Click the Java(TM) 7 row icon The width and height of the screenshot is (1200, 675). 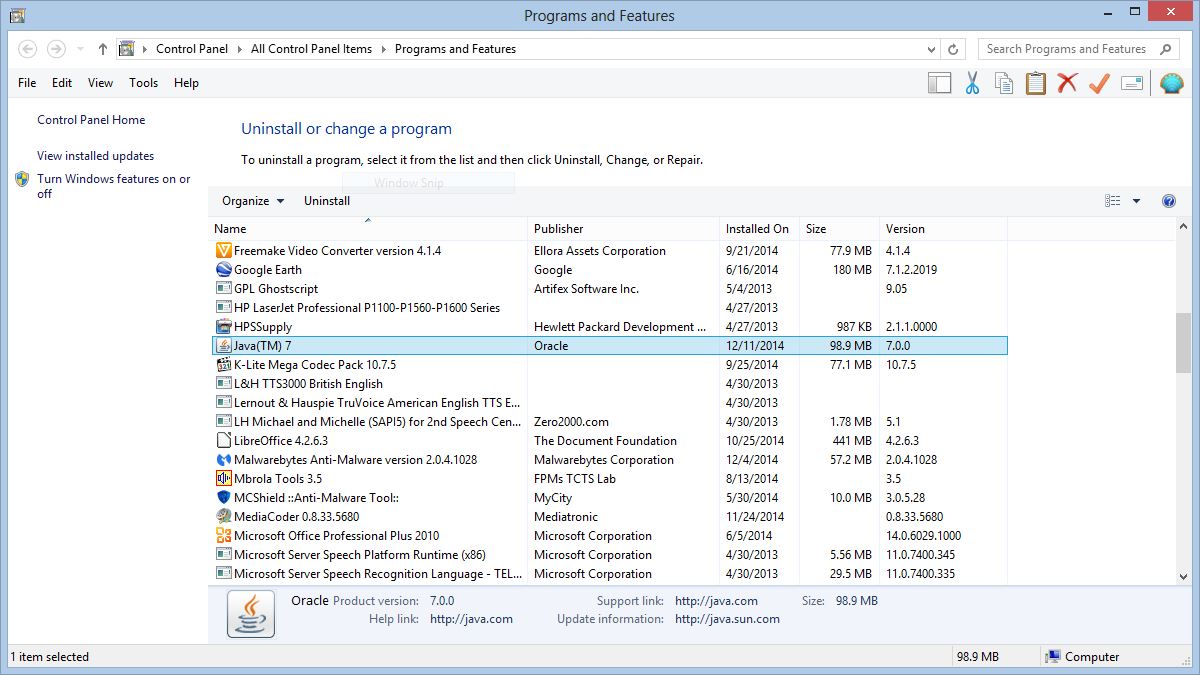(x=224, y=346)
